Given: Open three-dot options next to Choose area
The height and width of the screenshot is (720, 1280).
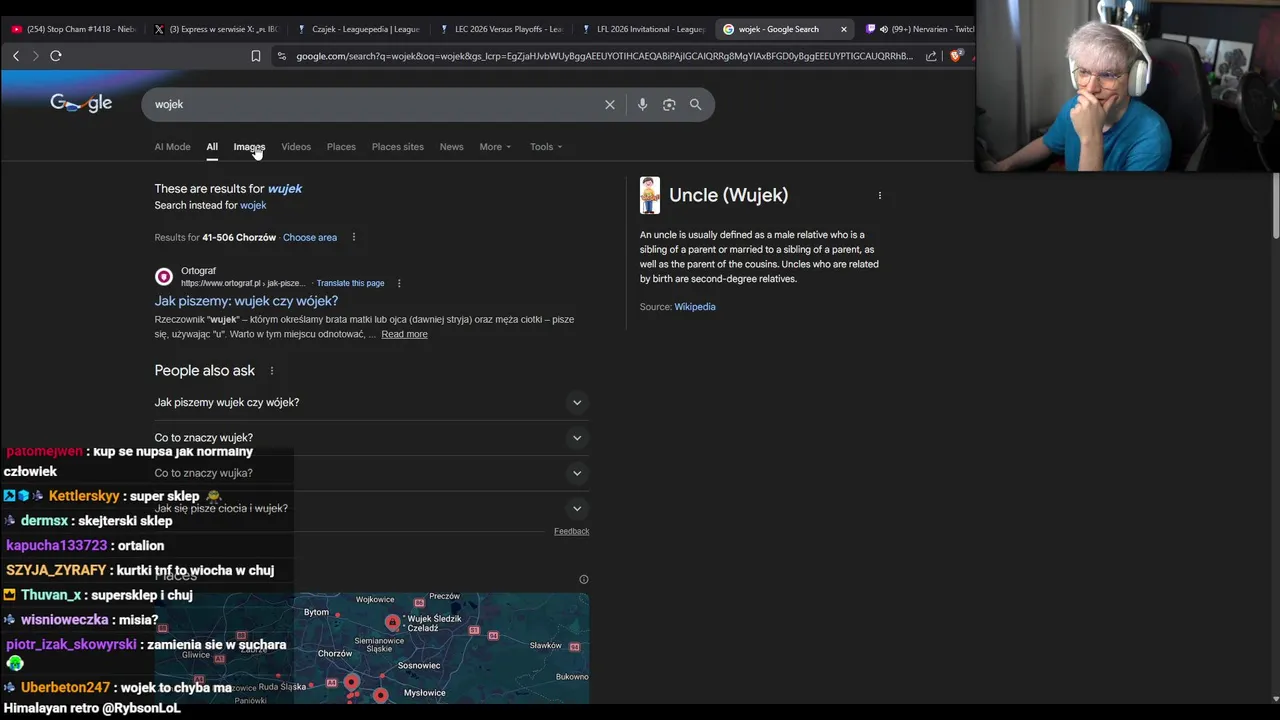Looking at the screenshot, I should 353,237.
